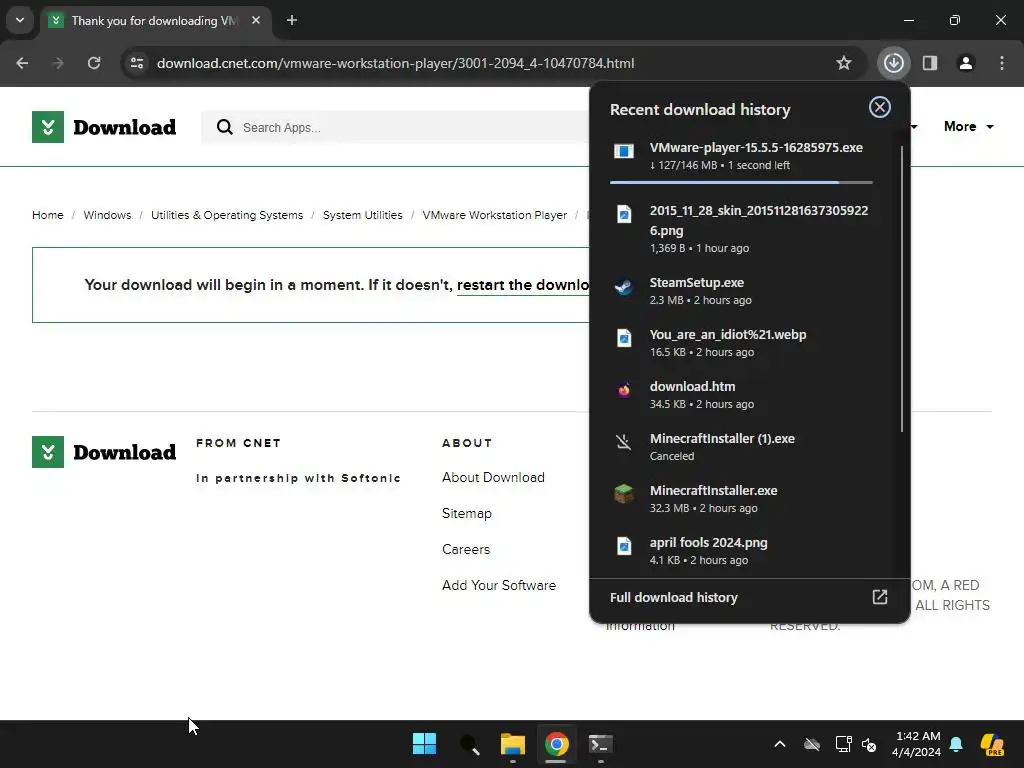1024x768 pixels.
Task: Select download.htm file name
Action: pos(692,387)
